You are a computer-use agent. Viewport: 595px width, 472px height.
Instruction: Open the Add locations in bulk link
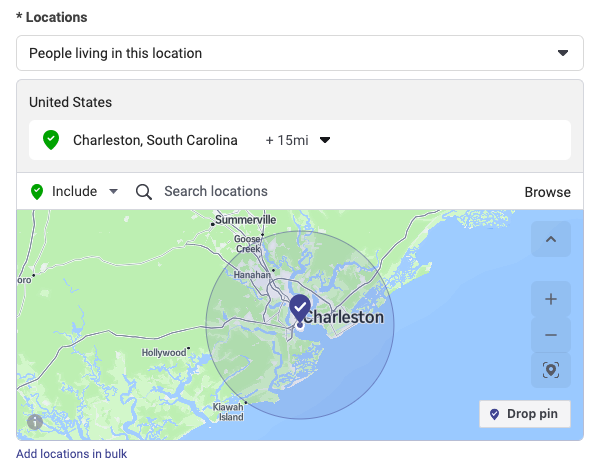71,454
